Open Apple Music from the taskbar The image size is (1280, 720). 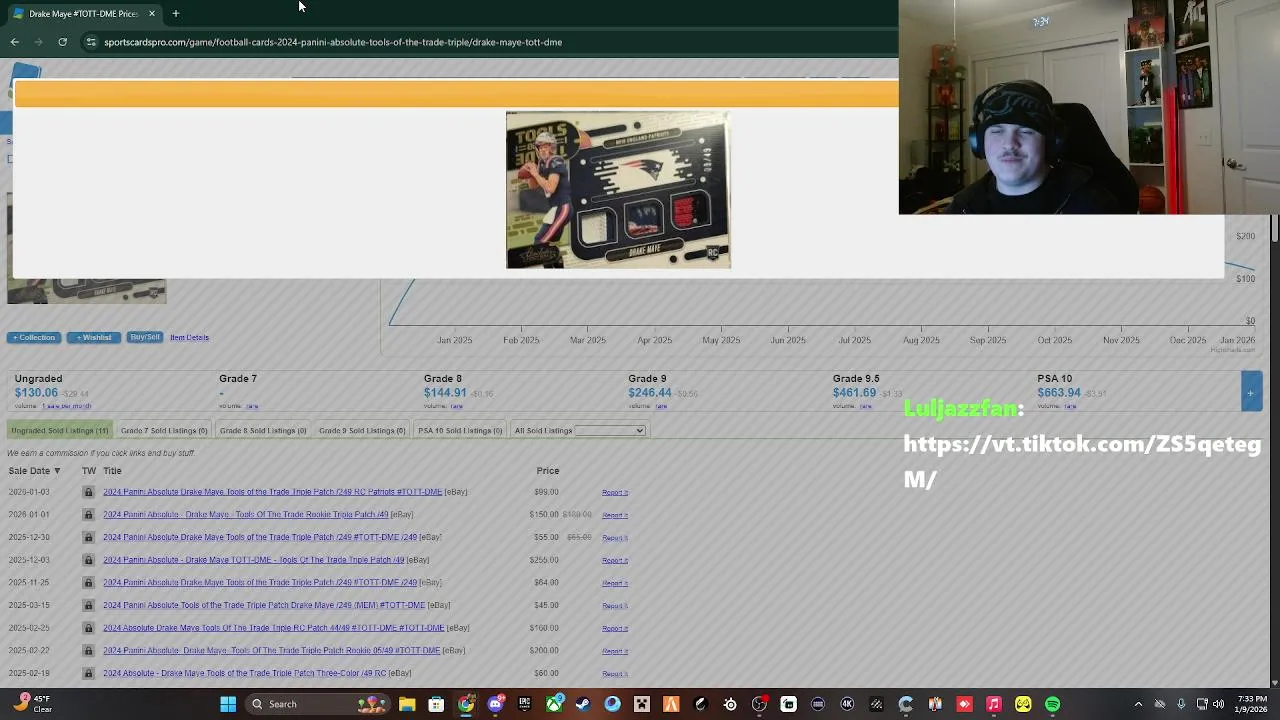point(994,704)
